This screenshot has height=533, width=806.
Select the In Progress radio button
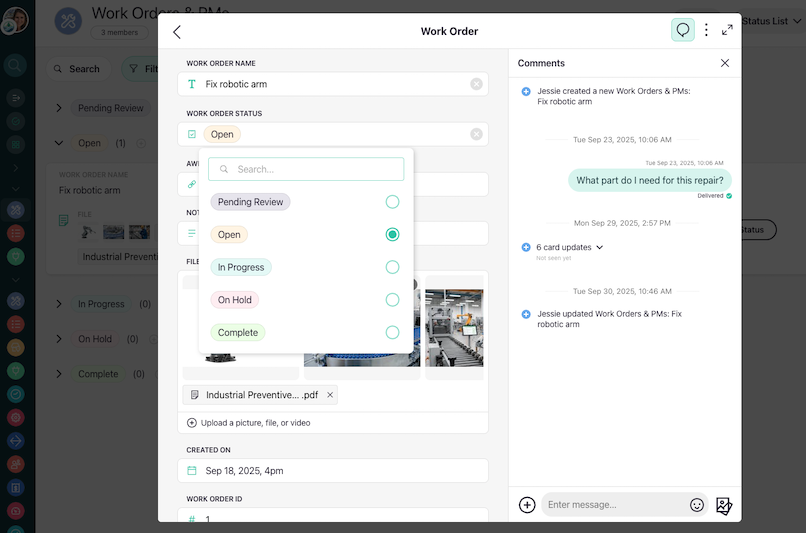coord(392,267)
